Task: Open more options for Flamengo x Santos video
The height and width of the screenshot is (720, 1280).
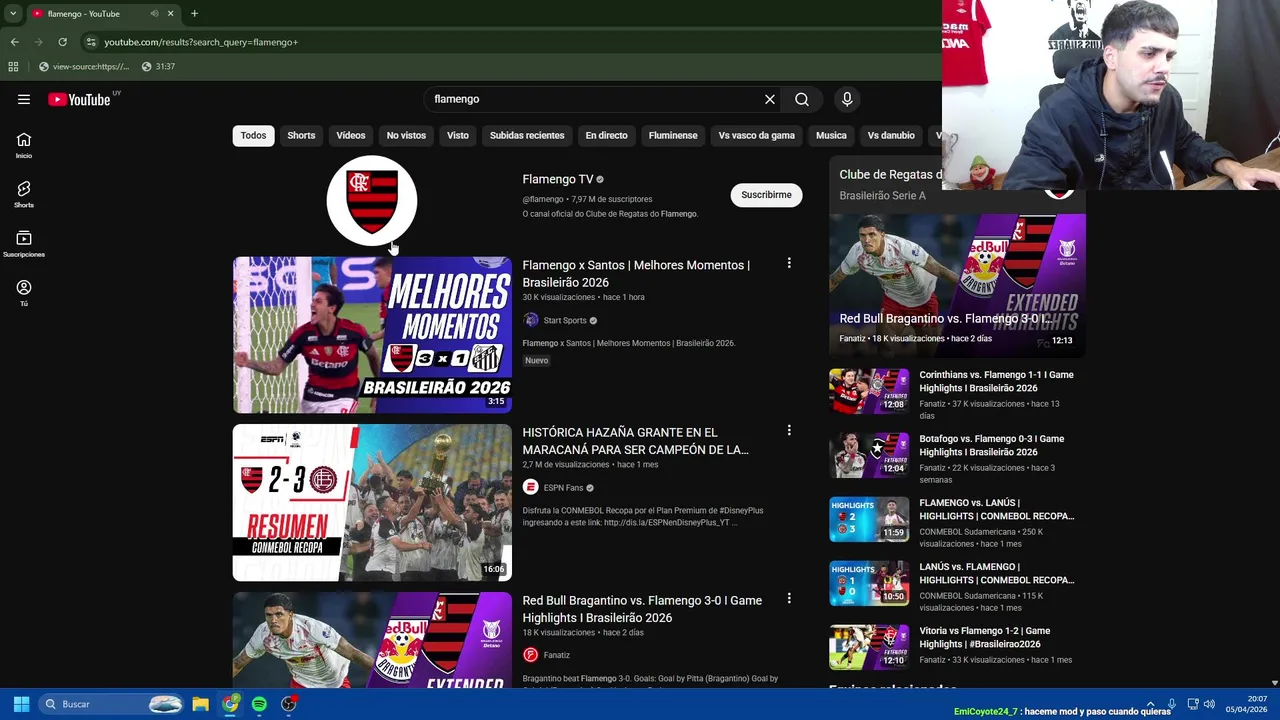Action: (789, 263)
